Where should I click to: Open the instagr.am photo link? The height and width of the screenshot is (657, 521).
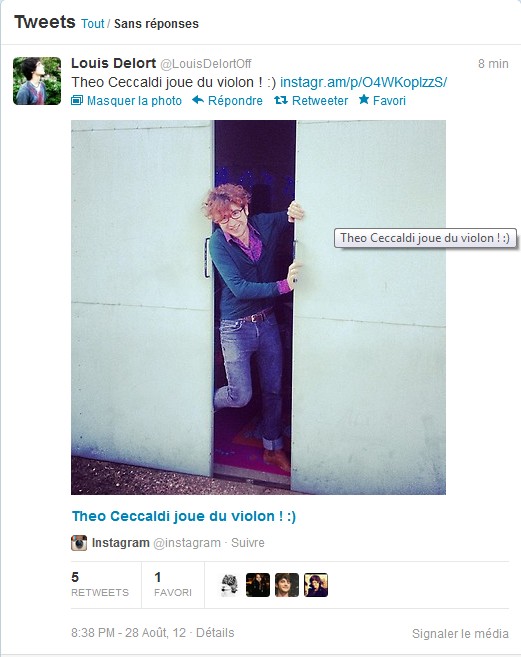pyautogui.click(x=363, y=82)
